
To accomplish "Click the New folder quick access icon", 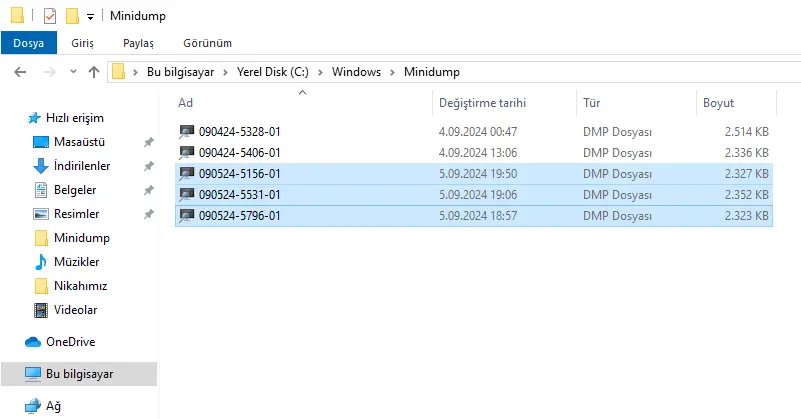I will coord(72,16).
